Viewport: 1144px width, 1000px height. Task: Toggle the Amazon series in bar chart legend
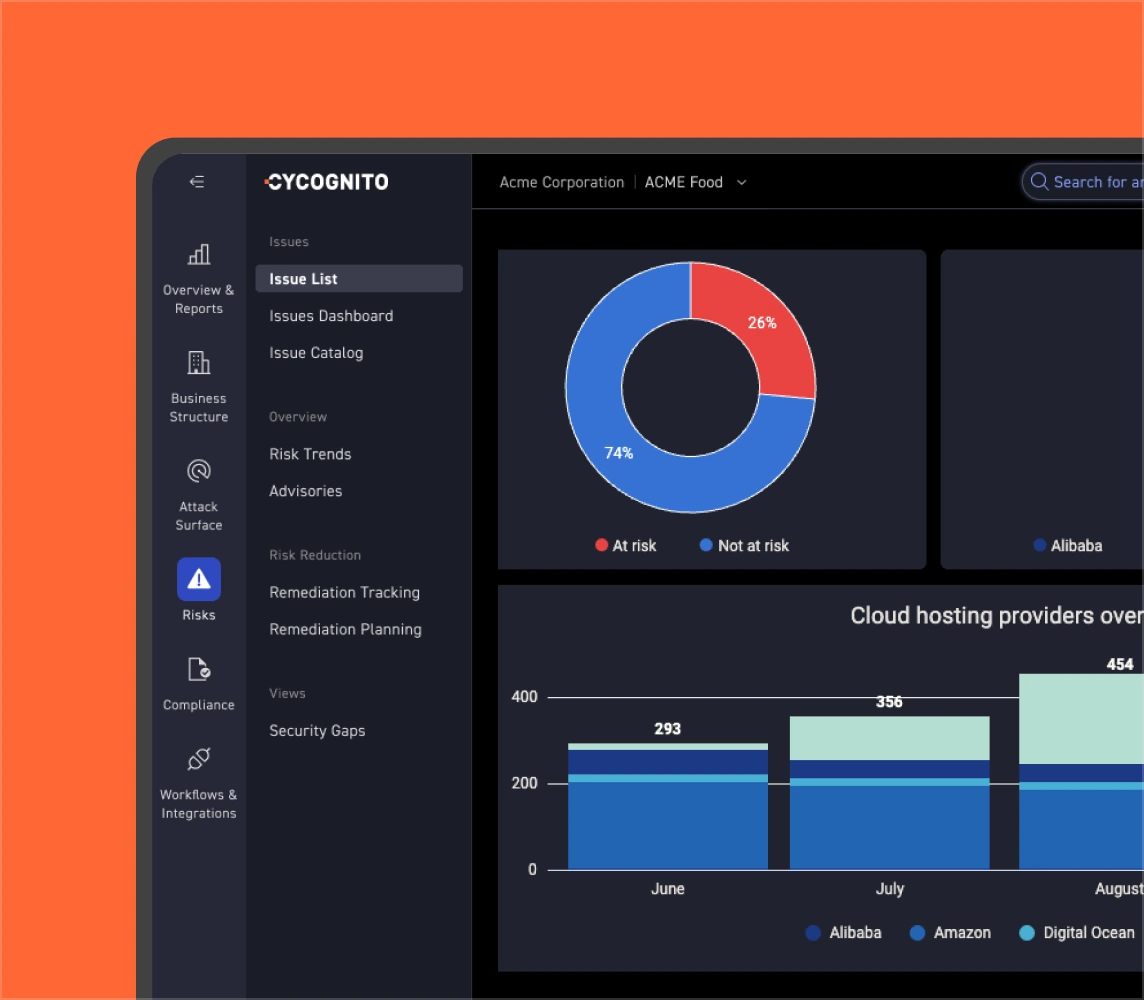[950, 932]
